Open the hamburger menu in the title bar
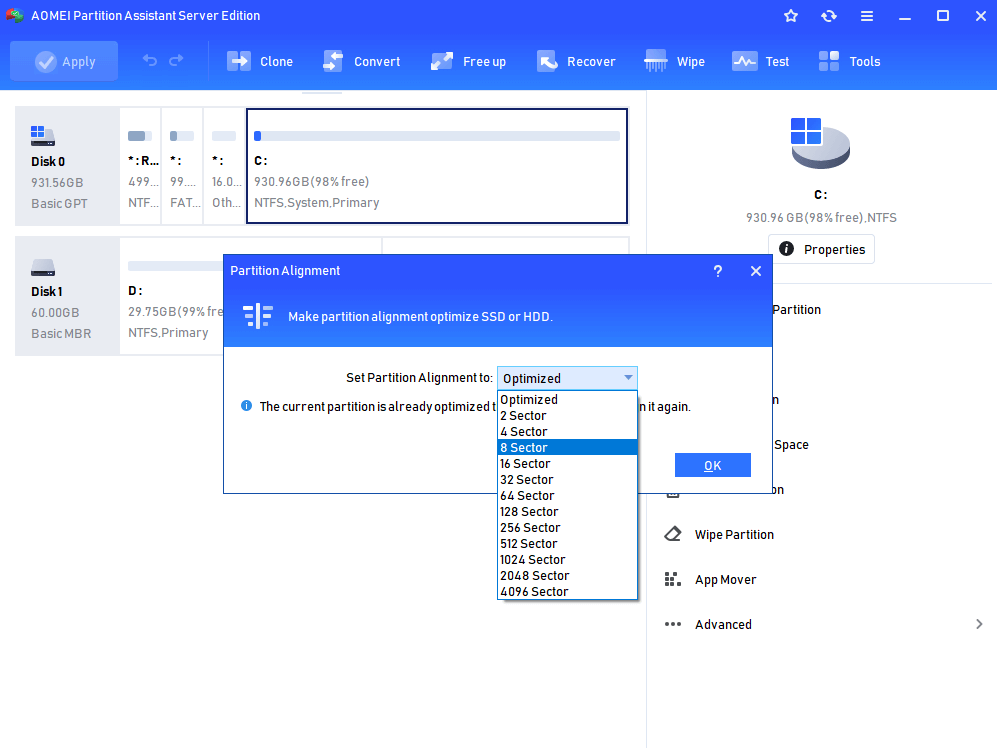Image resolution: width=997 pixels, height=748 pixels. tap(867, 16)
